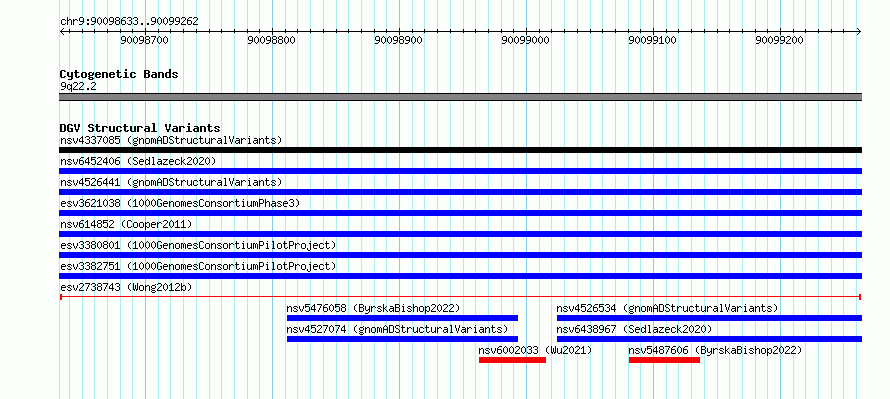The height and width of the screenshot is (399, 890).
Task: Click the red bar under nsv5487606
Action: [664, 360]
